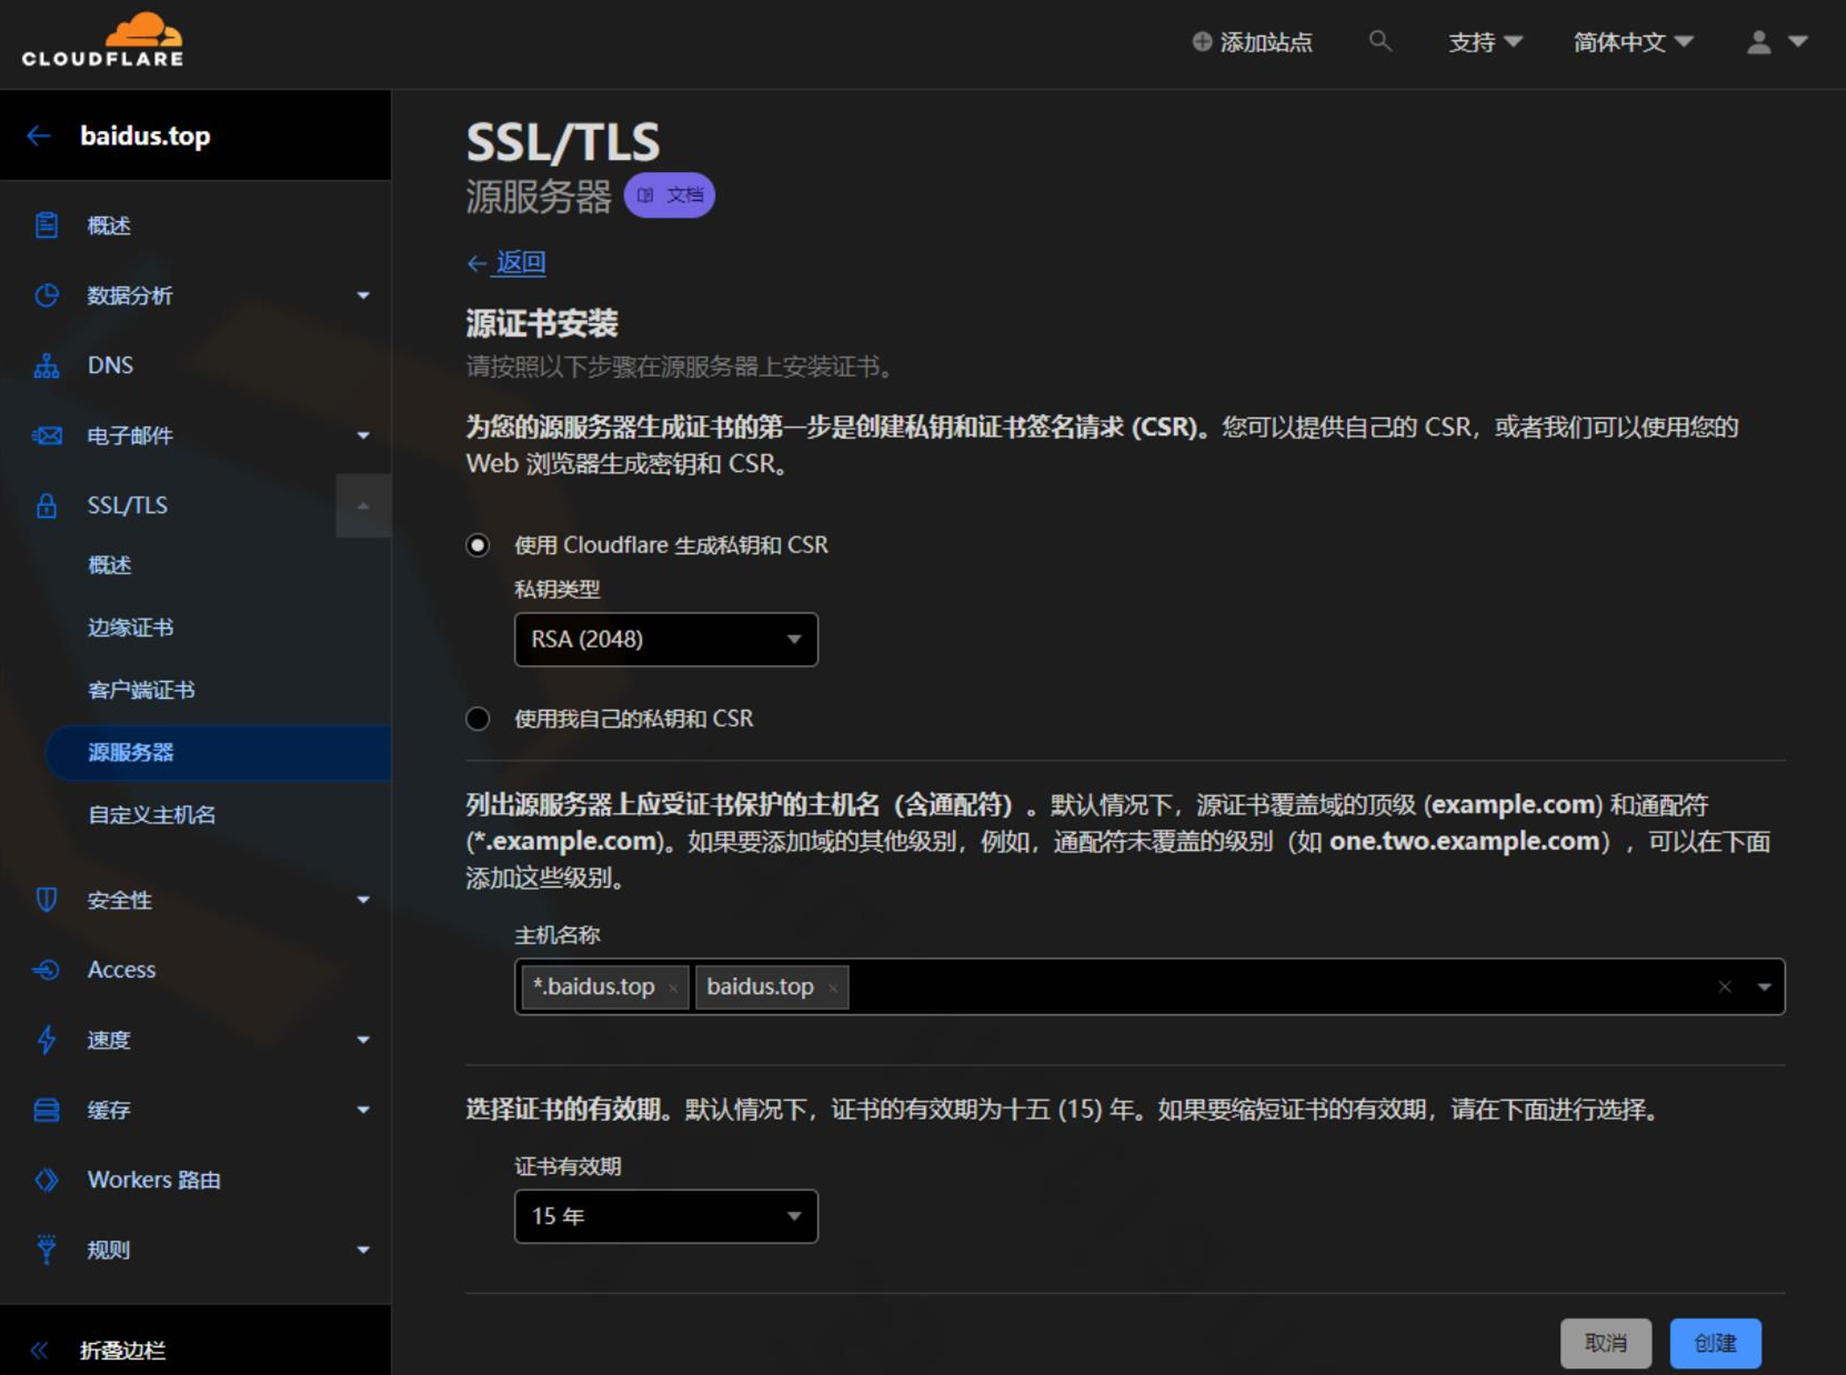Click the user account icon
This screenshot has width=1846, height=1375.
tap(1759, 42)
